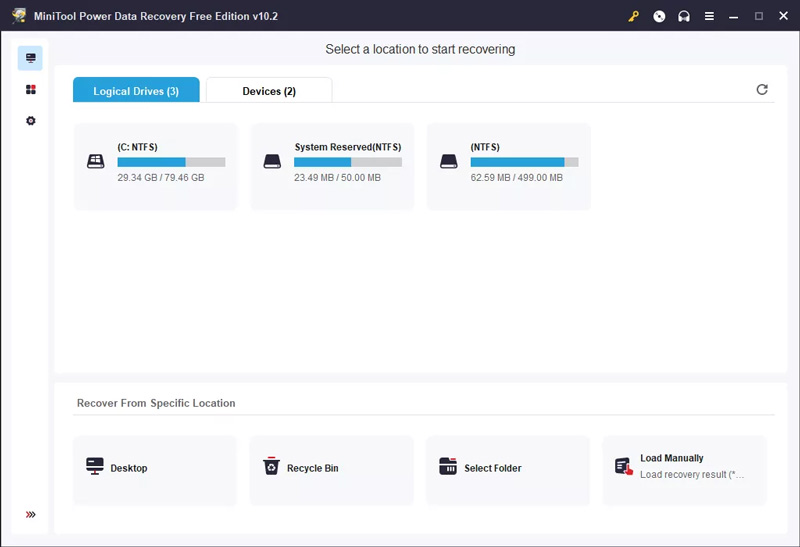This screenshot has height=547, width=800.
Task: Click the headphones support icon
Action: click(684, 16)
